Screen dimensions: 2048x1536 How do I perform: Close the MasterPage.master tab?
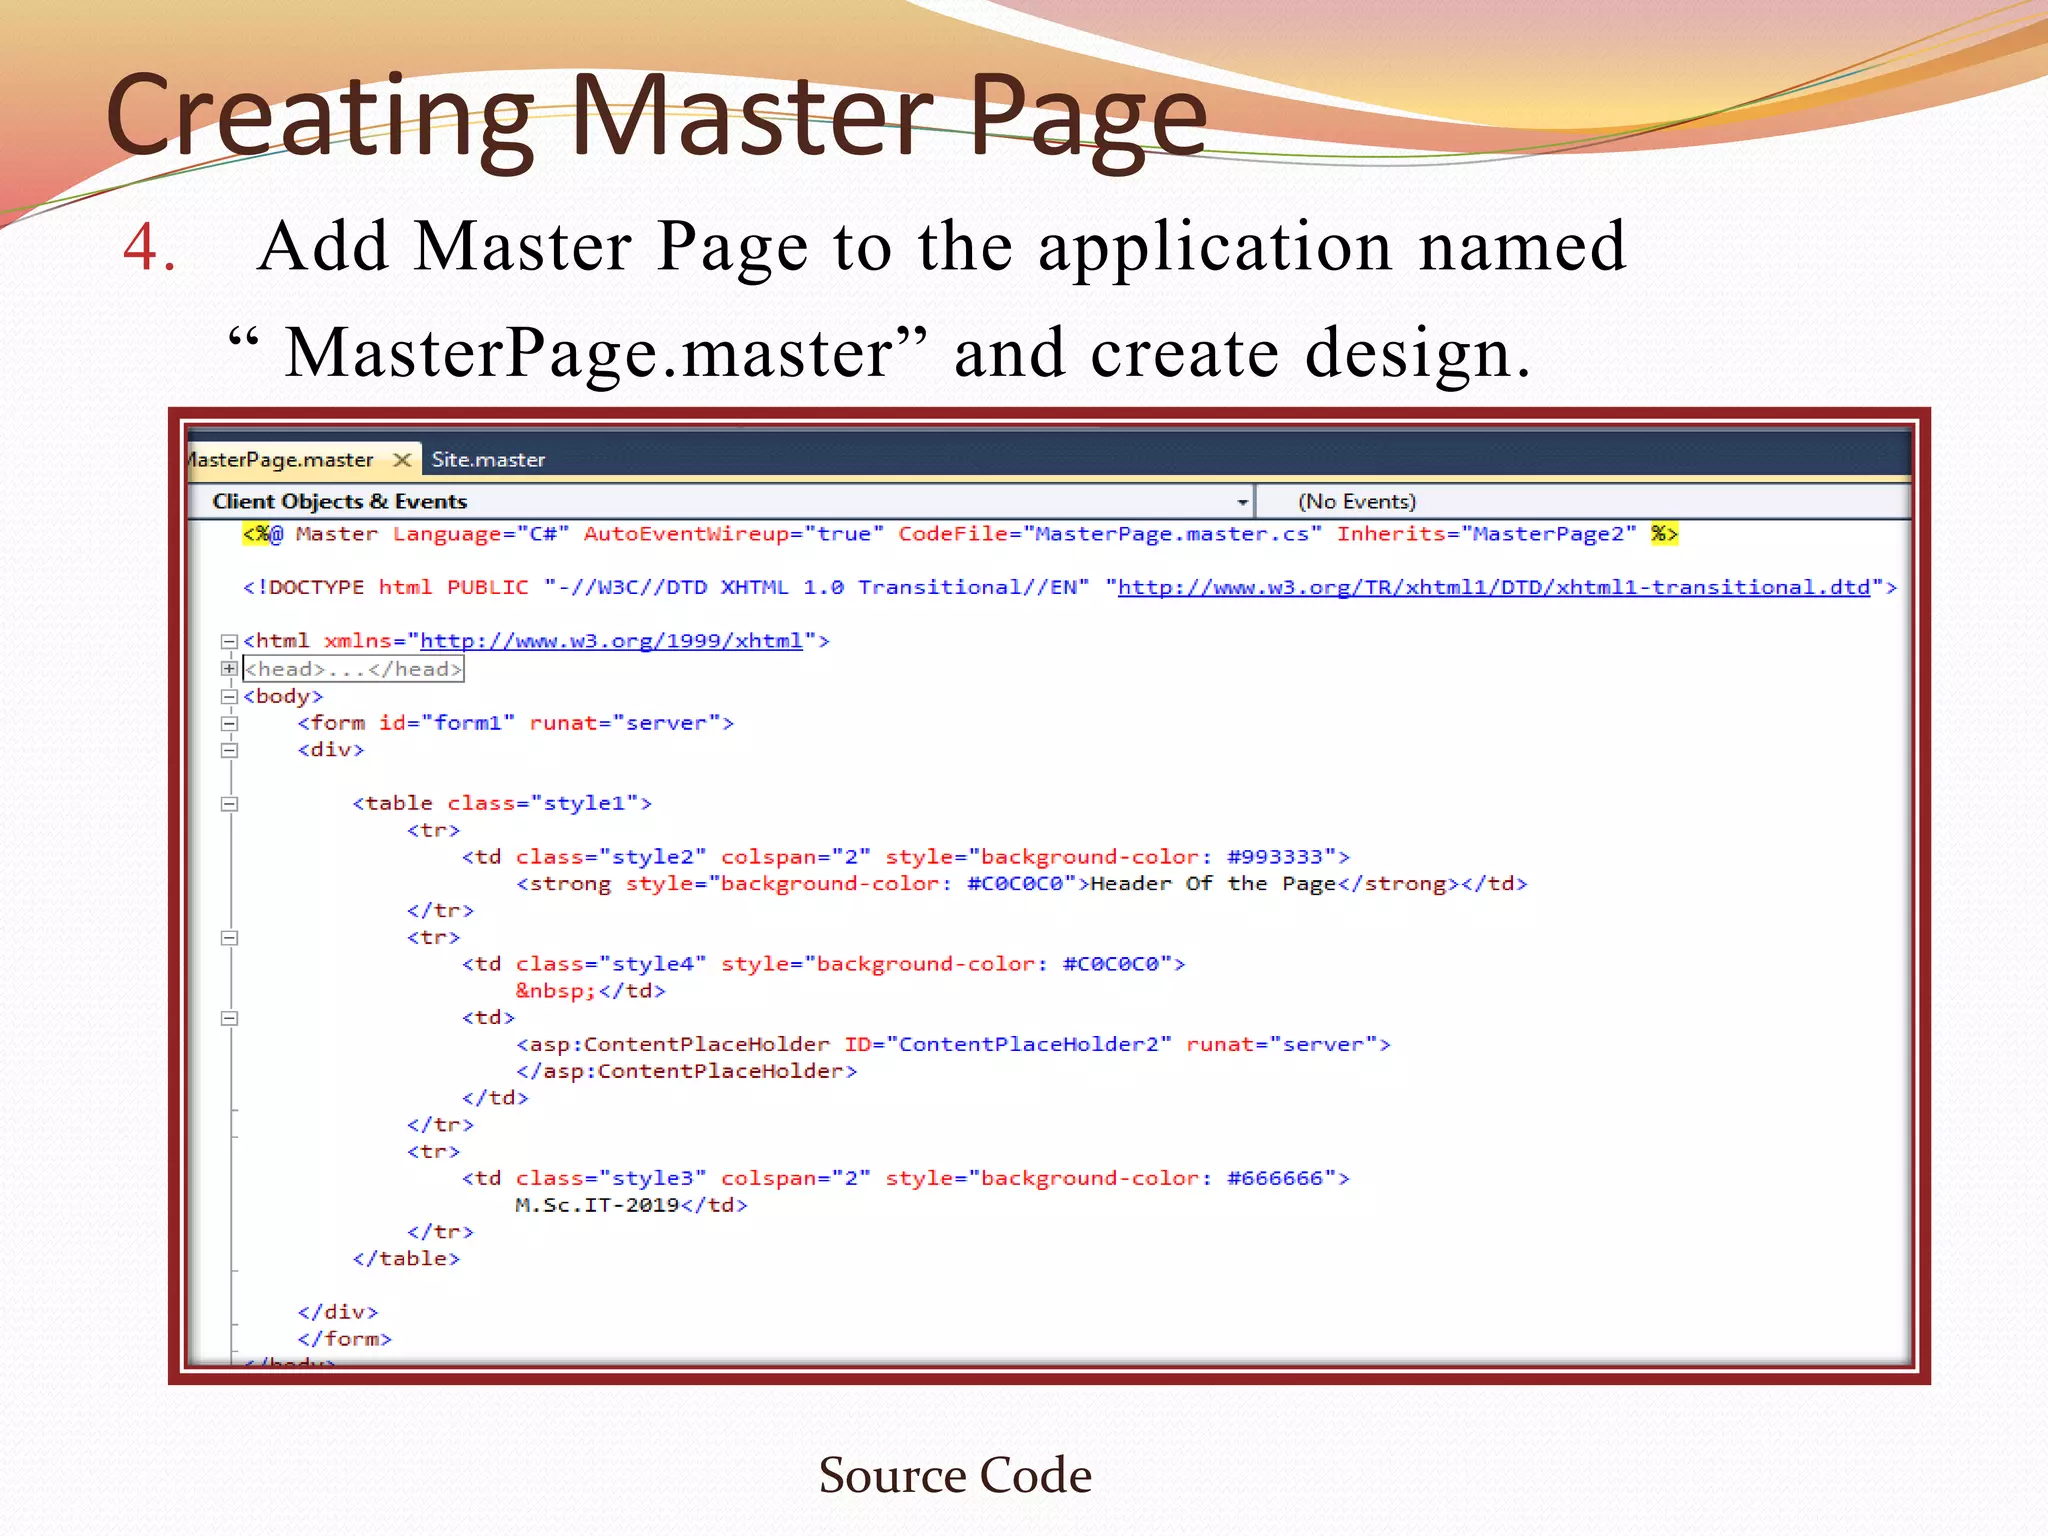402,459
